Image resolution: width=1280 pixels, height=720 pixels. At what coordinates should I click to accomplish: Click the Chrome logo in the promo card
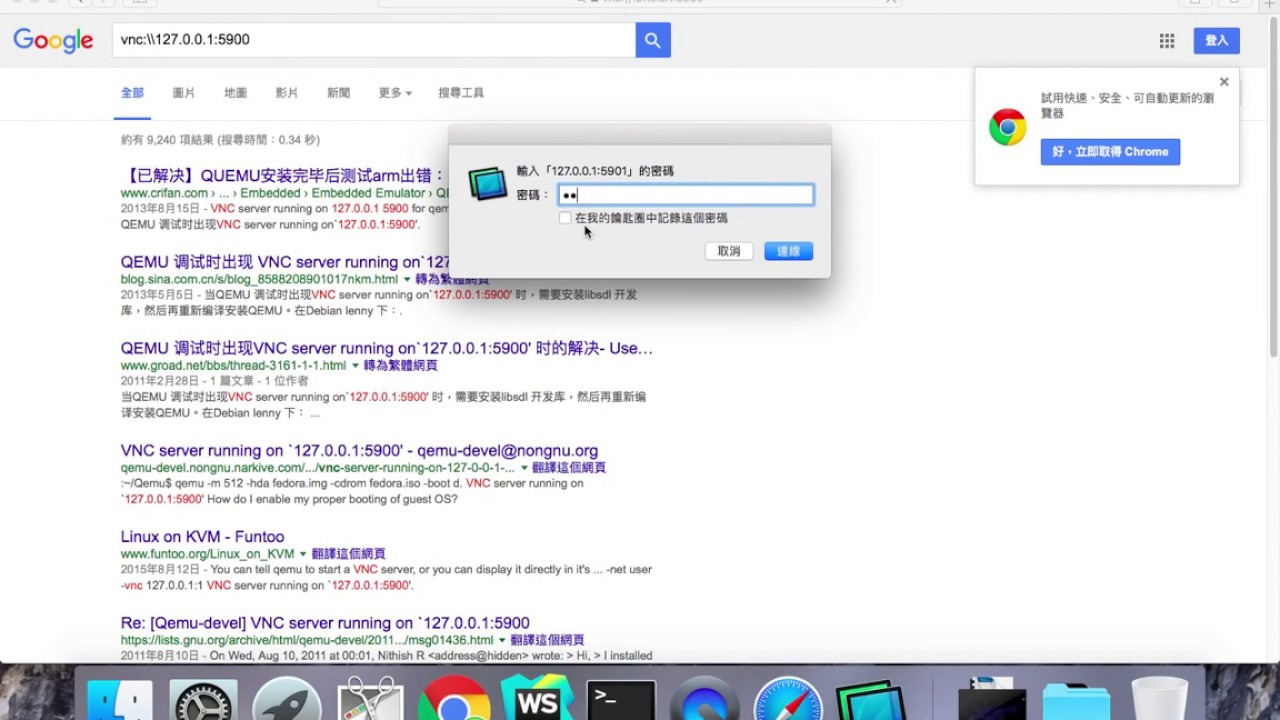[x=1007, y=127]
